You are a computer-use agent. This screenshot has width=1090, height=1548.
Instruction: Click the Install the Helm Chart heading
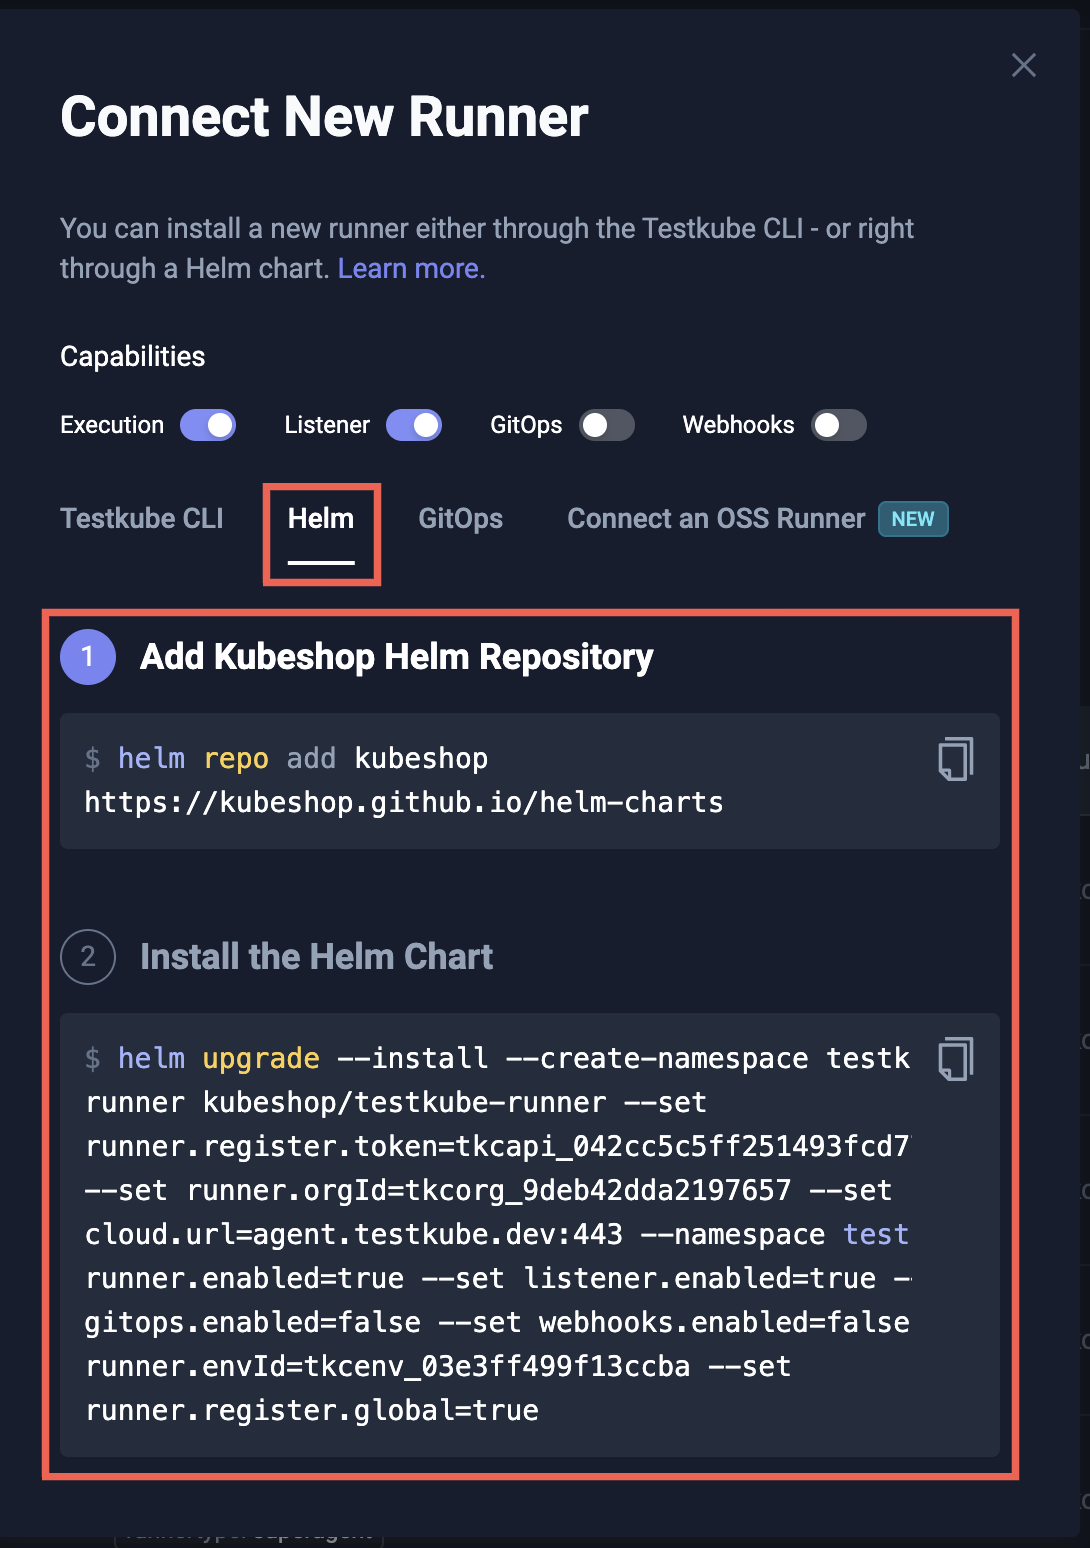tap(316, 957)
